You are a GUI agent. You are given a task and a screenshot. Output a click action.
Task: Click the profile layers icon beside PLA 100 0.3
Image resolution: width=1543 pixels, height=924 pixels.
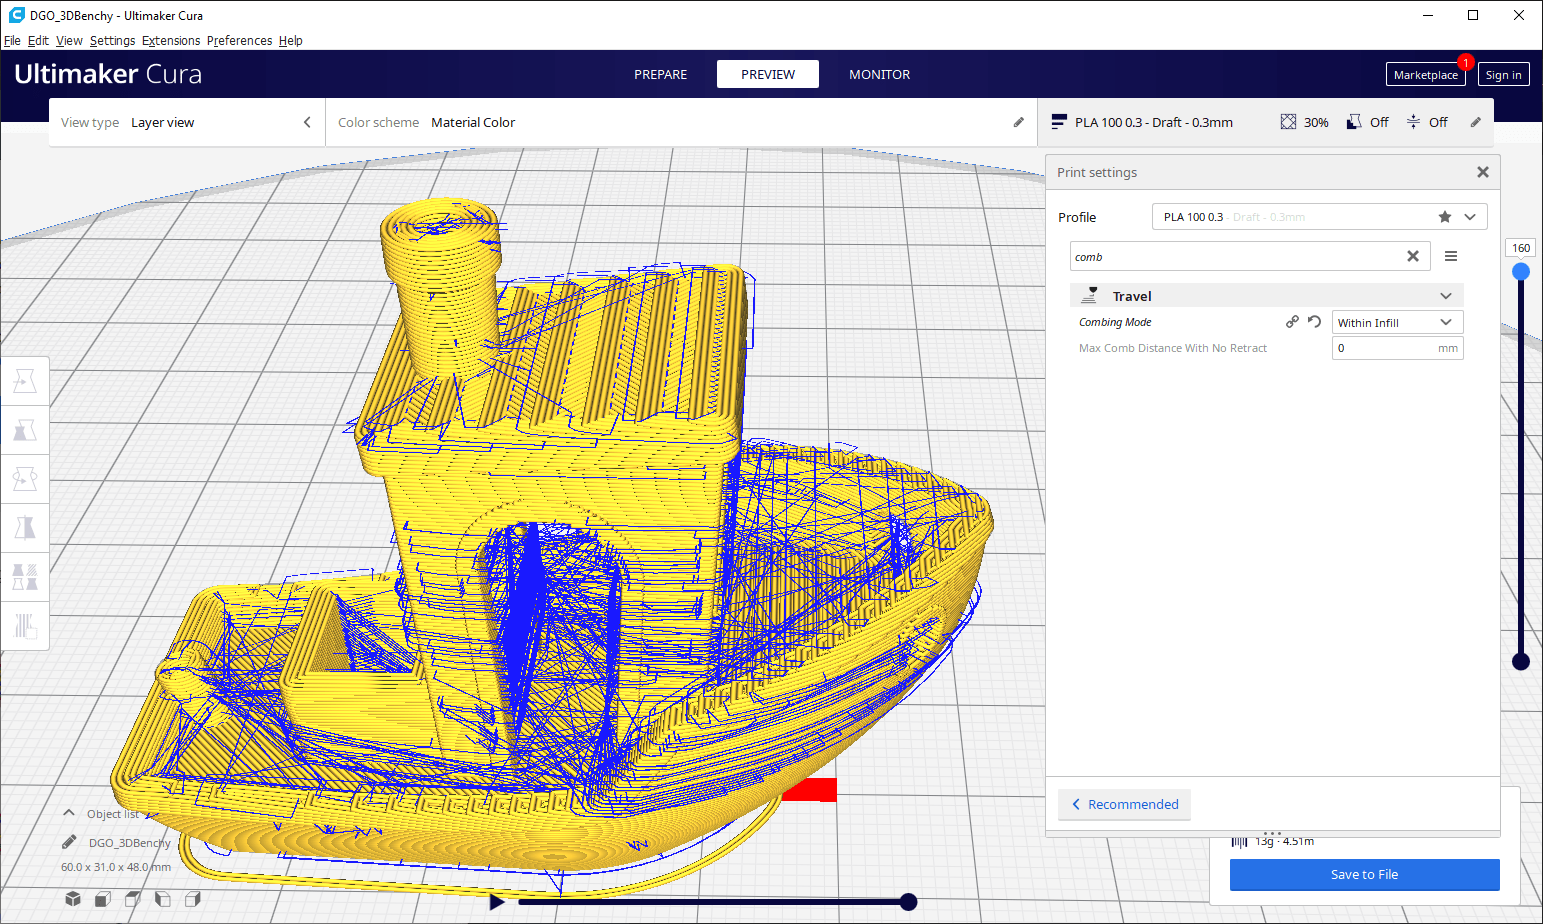click(x=1059, y=122)
